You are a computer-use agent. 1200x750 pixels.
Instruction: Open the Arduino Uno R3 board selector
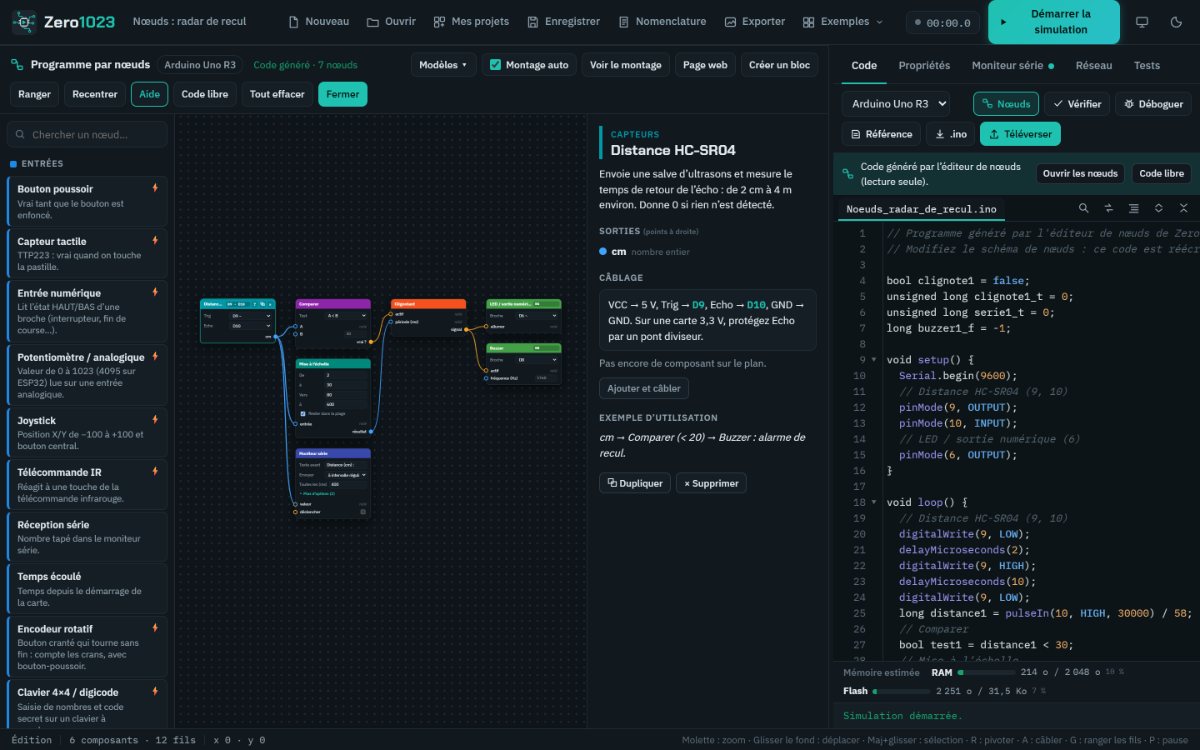click(x=895, y=104)
